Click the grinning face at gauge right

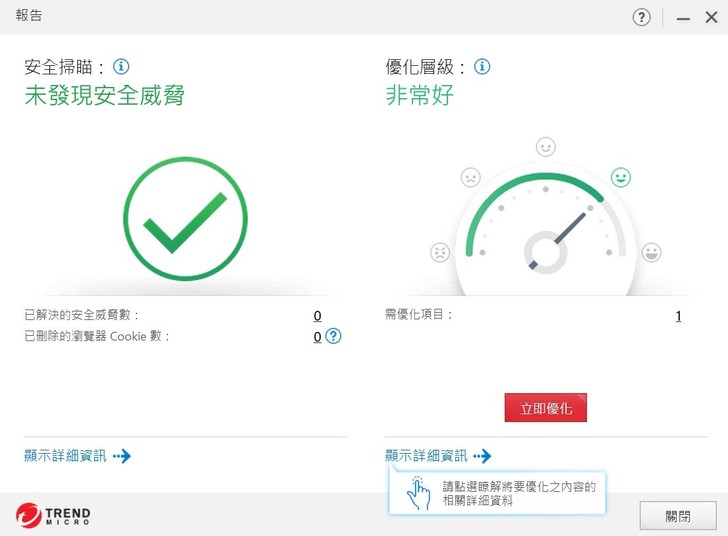tap(651, 252)
